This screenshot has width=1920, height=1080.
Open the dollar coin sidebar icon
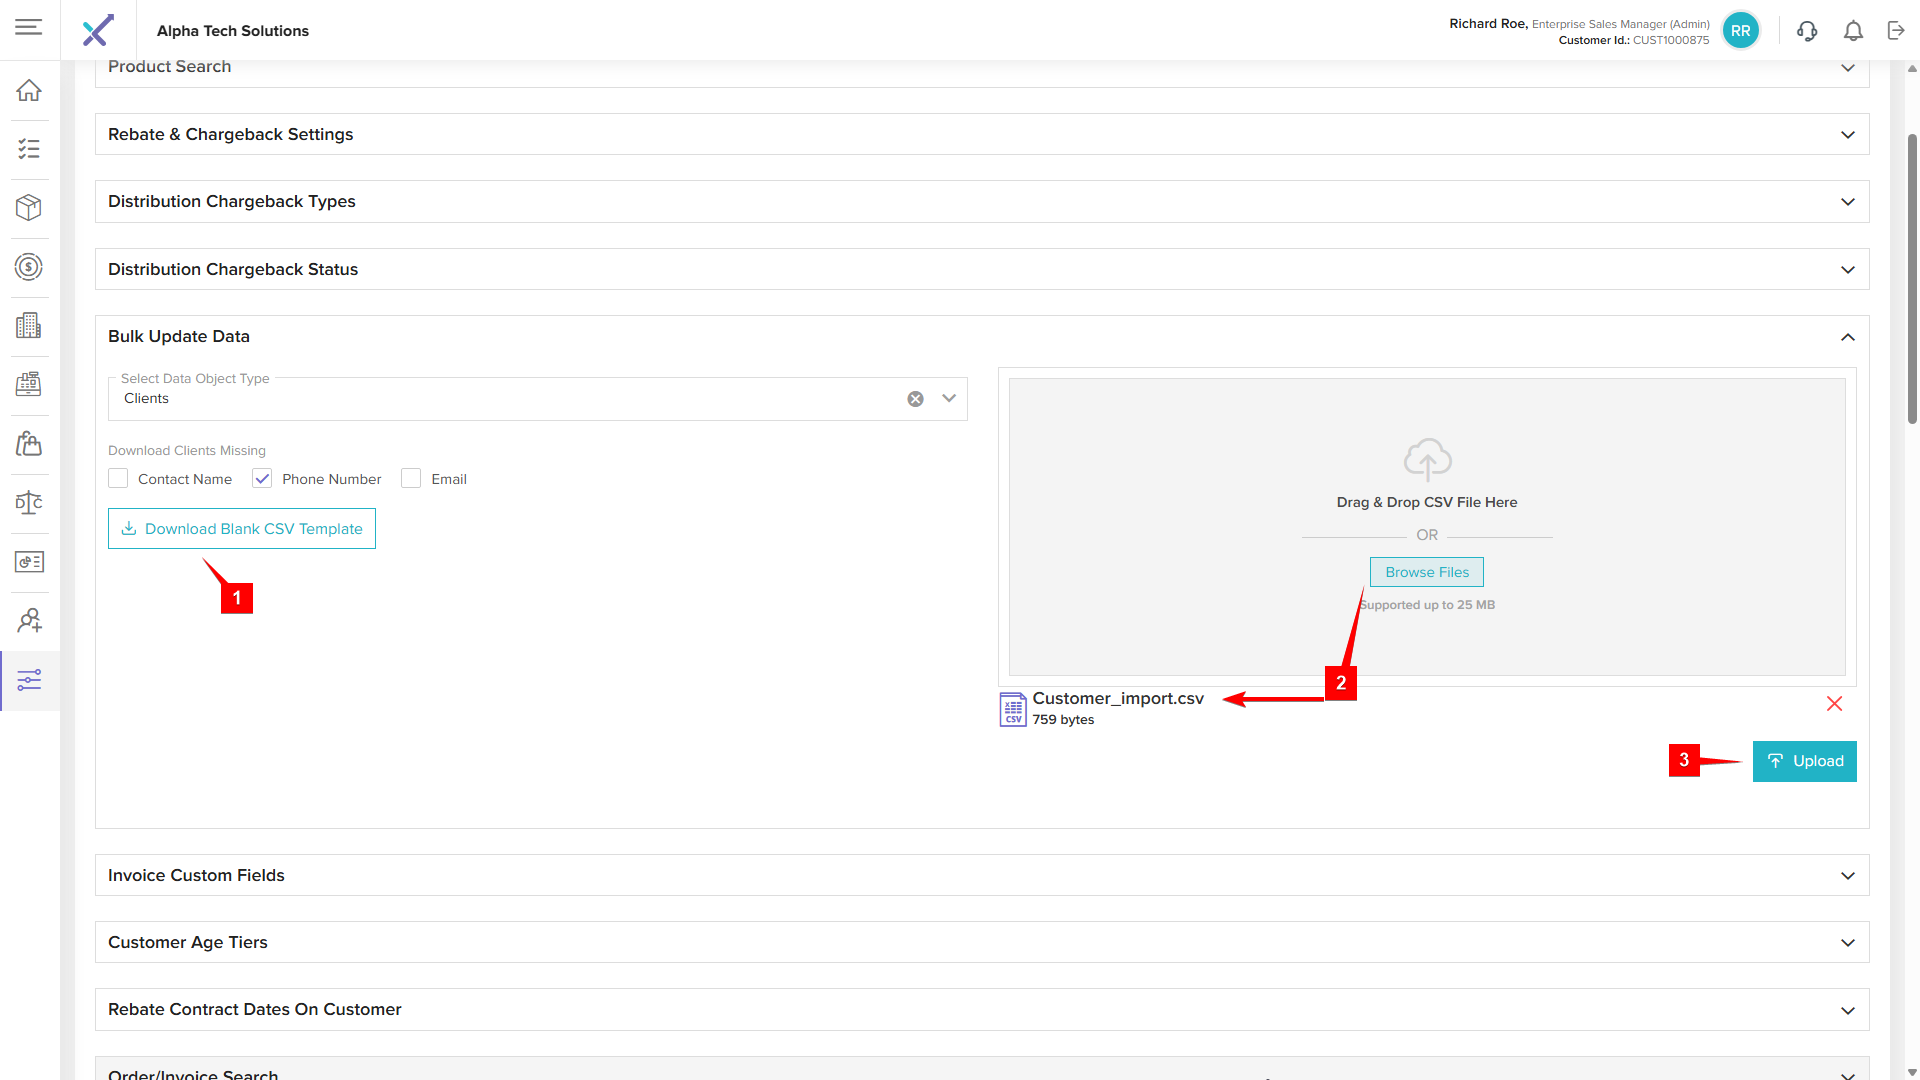click(x=29, y=267)
